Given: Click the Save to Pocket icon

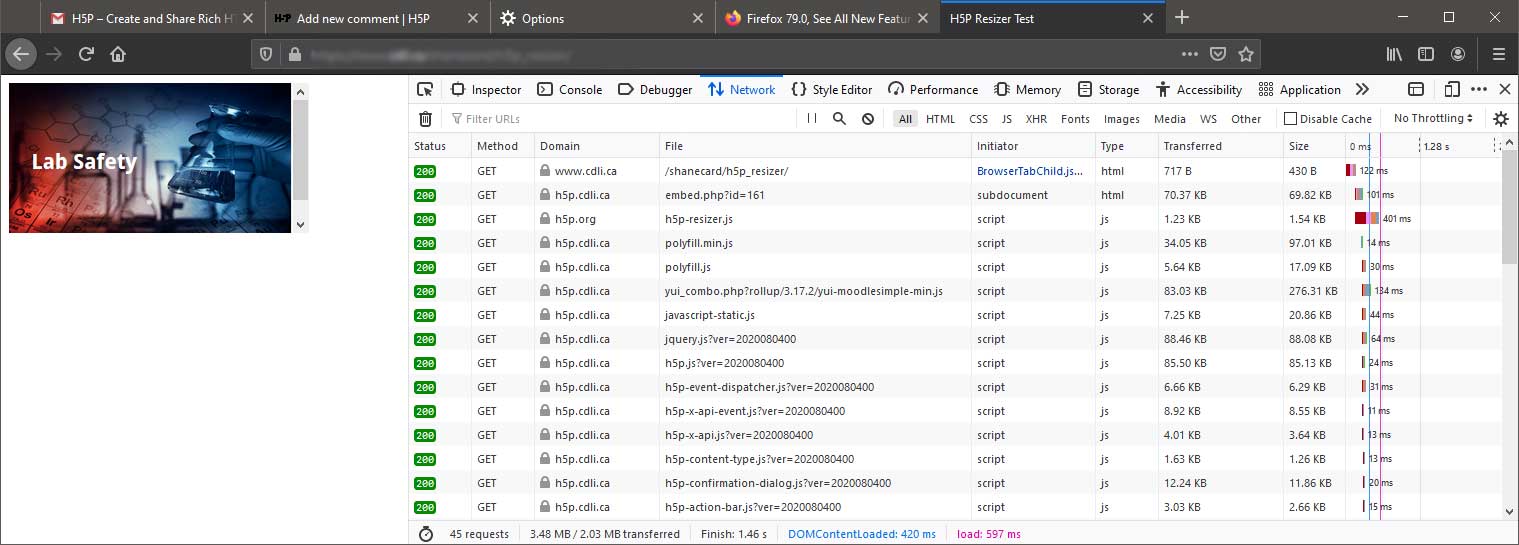Looking at the screenshot, I should coord(1218,54).
